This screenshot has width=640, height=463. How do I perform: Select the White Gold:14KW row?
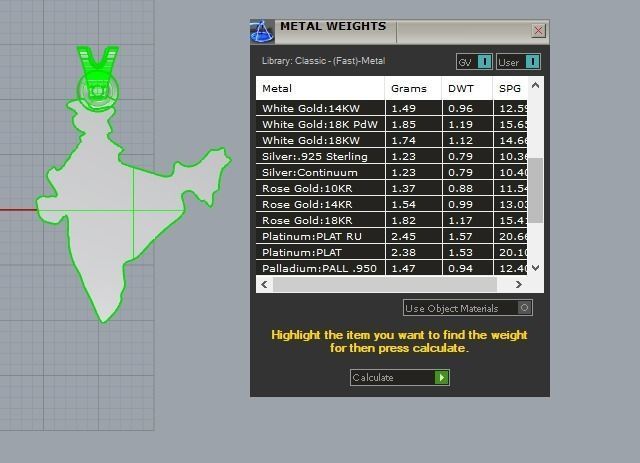coord(391,108)
